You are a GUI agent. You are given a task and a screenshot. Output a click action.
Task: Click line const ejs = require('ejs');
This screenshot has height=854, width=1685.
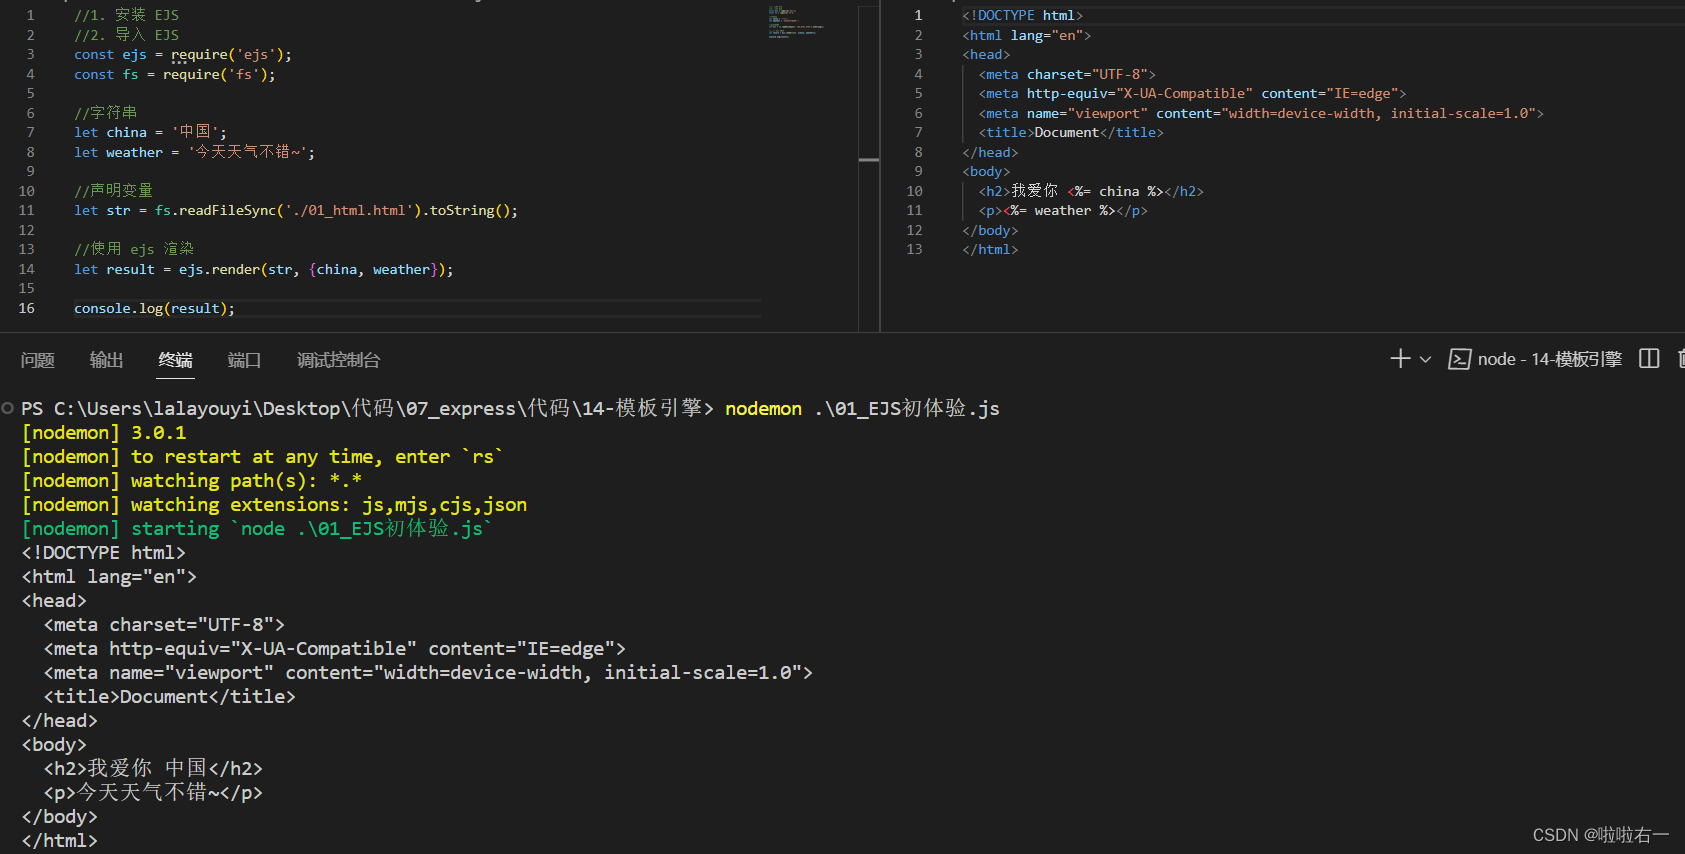183,54
